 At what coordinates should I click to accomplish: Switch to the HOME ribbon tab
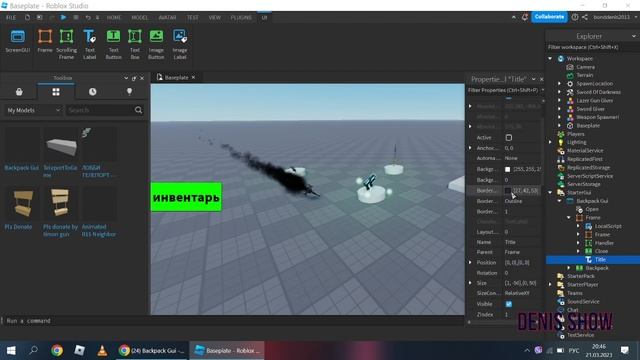114,18
